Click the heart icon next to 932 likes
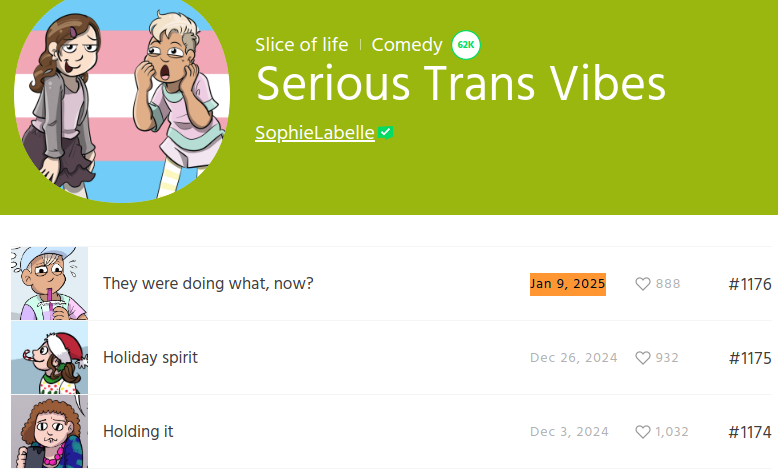Viewport: 778px width, 469px height. [x=643, y=358]
